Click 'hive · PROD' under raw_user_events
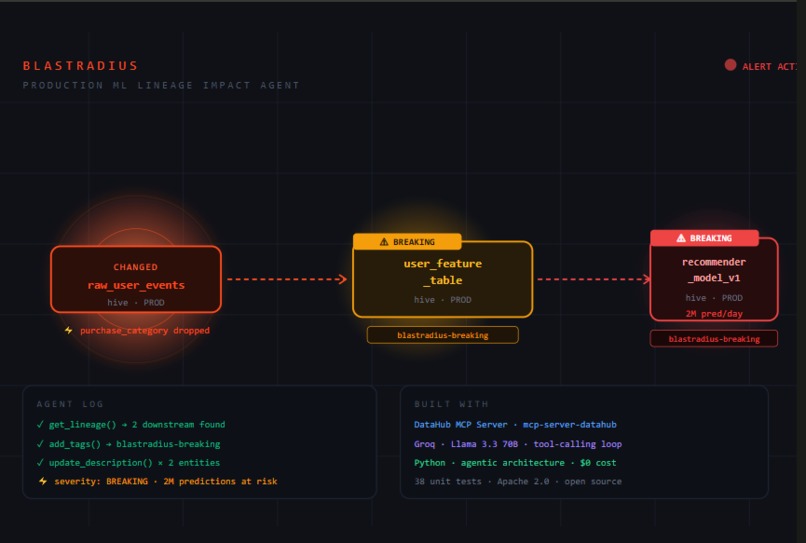Image resolution: width=806 pixels, height=543 pixels. pyautogui.click(x=136, y=302)
